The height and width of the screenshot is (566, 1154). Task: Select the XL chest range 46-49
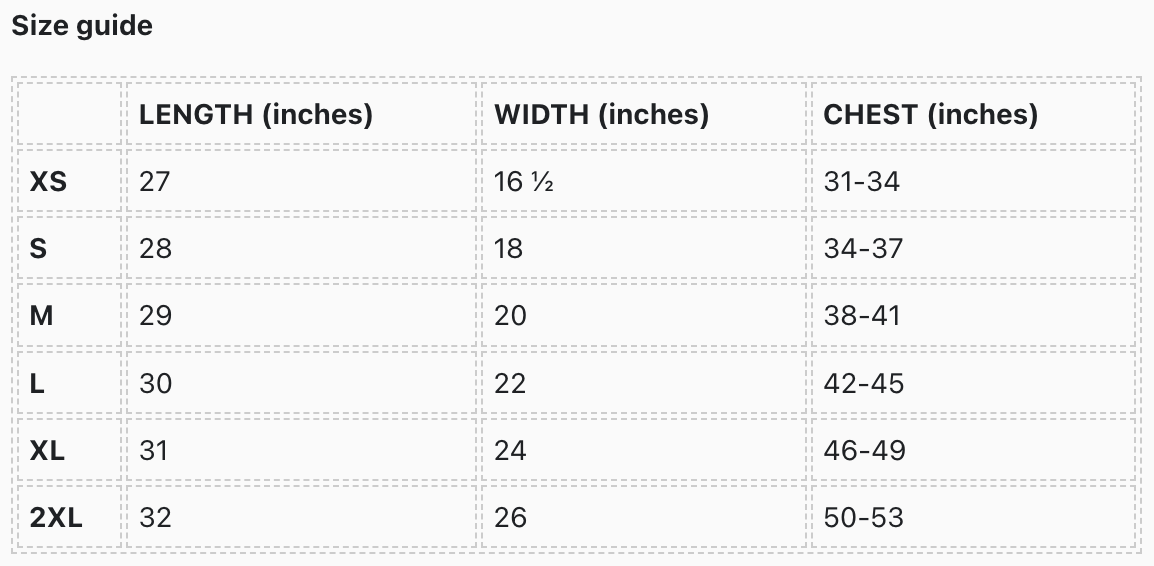[864, 450]
